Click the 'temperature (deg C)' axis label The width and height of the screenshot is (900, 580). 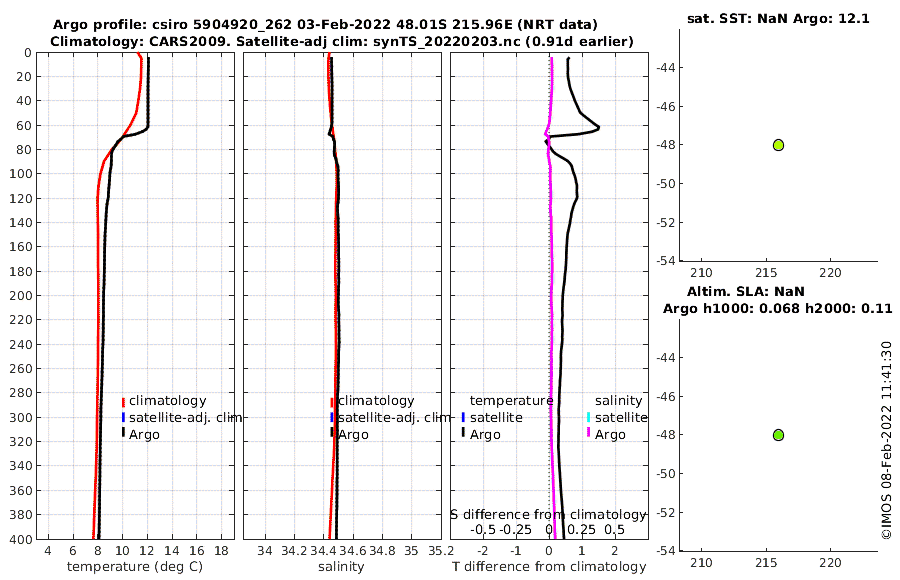(135, 567)
